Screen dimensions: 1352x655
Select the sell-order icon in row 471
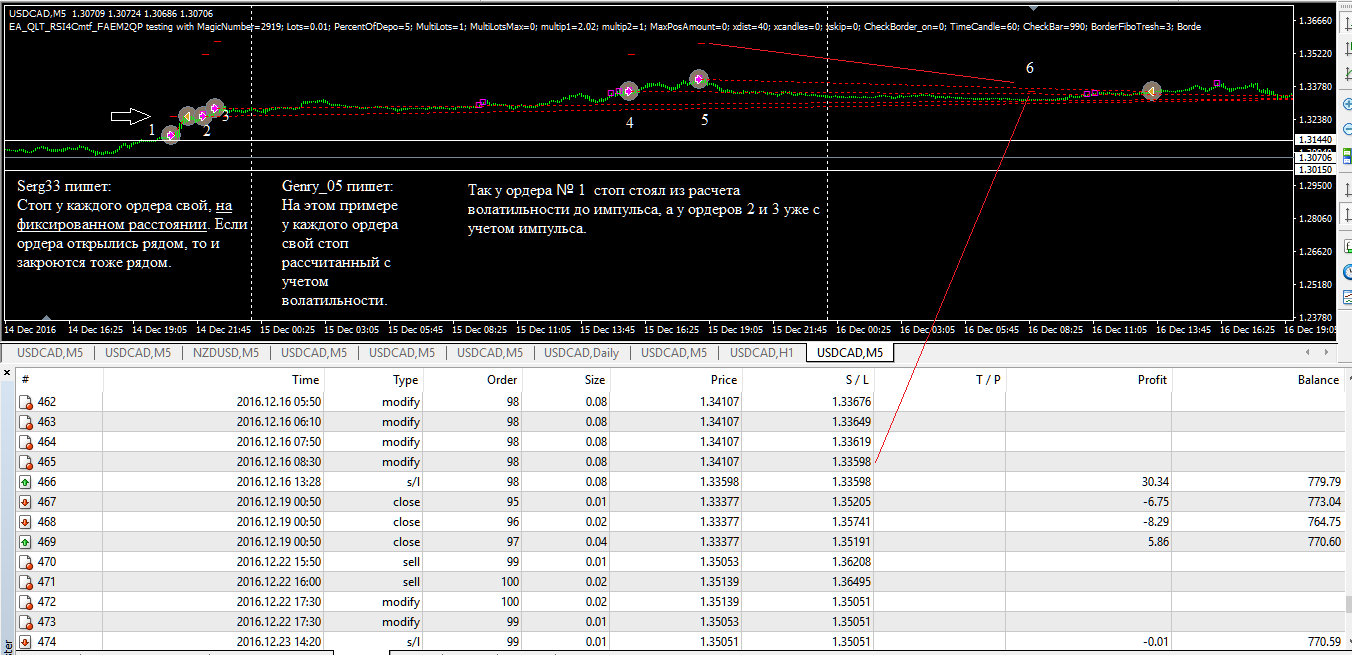click(x=26, y=582)
